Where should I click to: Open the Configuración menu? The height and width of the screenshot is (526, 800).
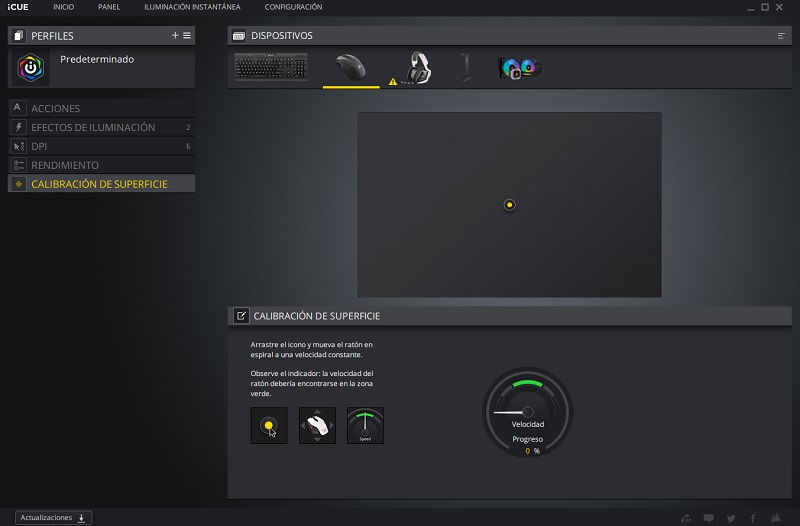(293, 7)
